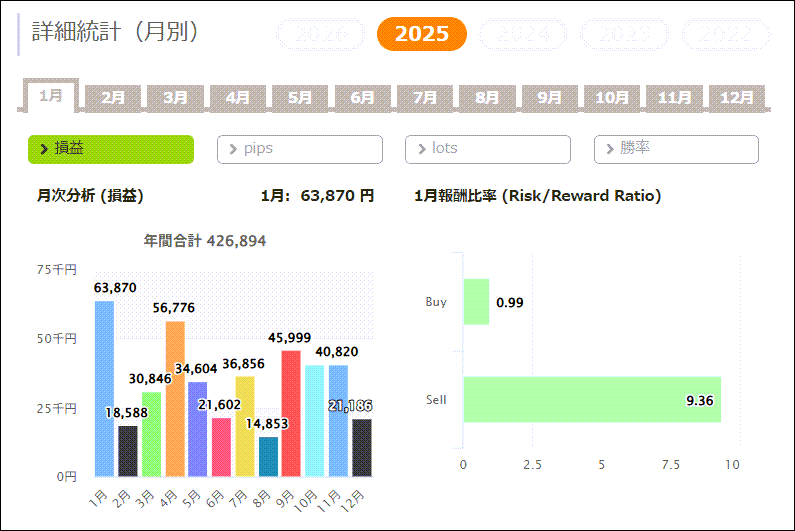This screenshot has height=531, width=795.
Task: Click the teal August bar 14,853
Action: 268,457
